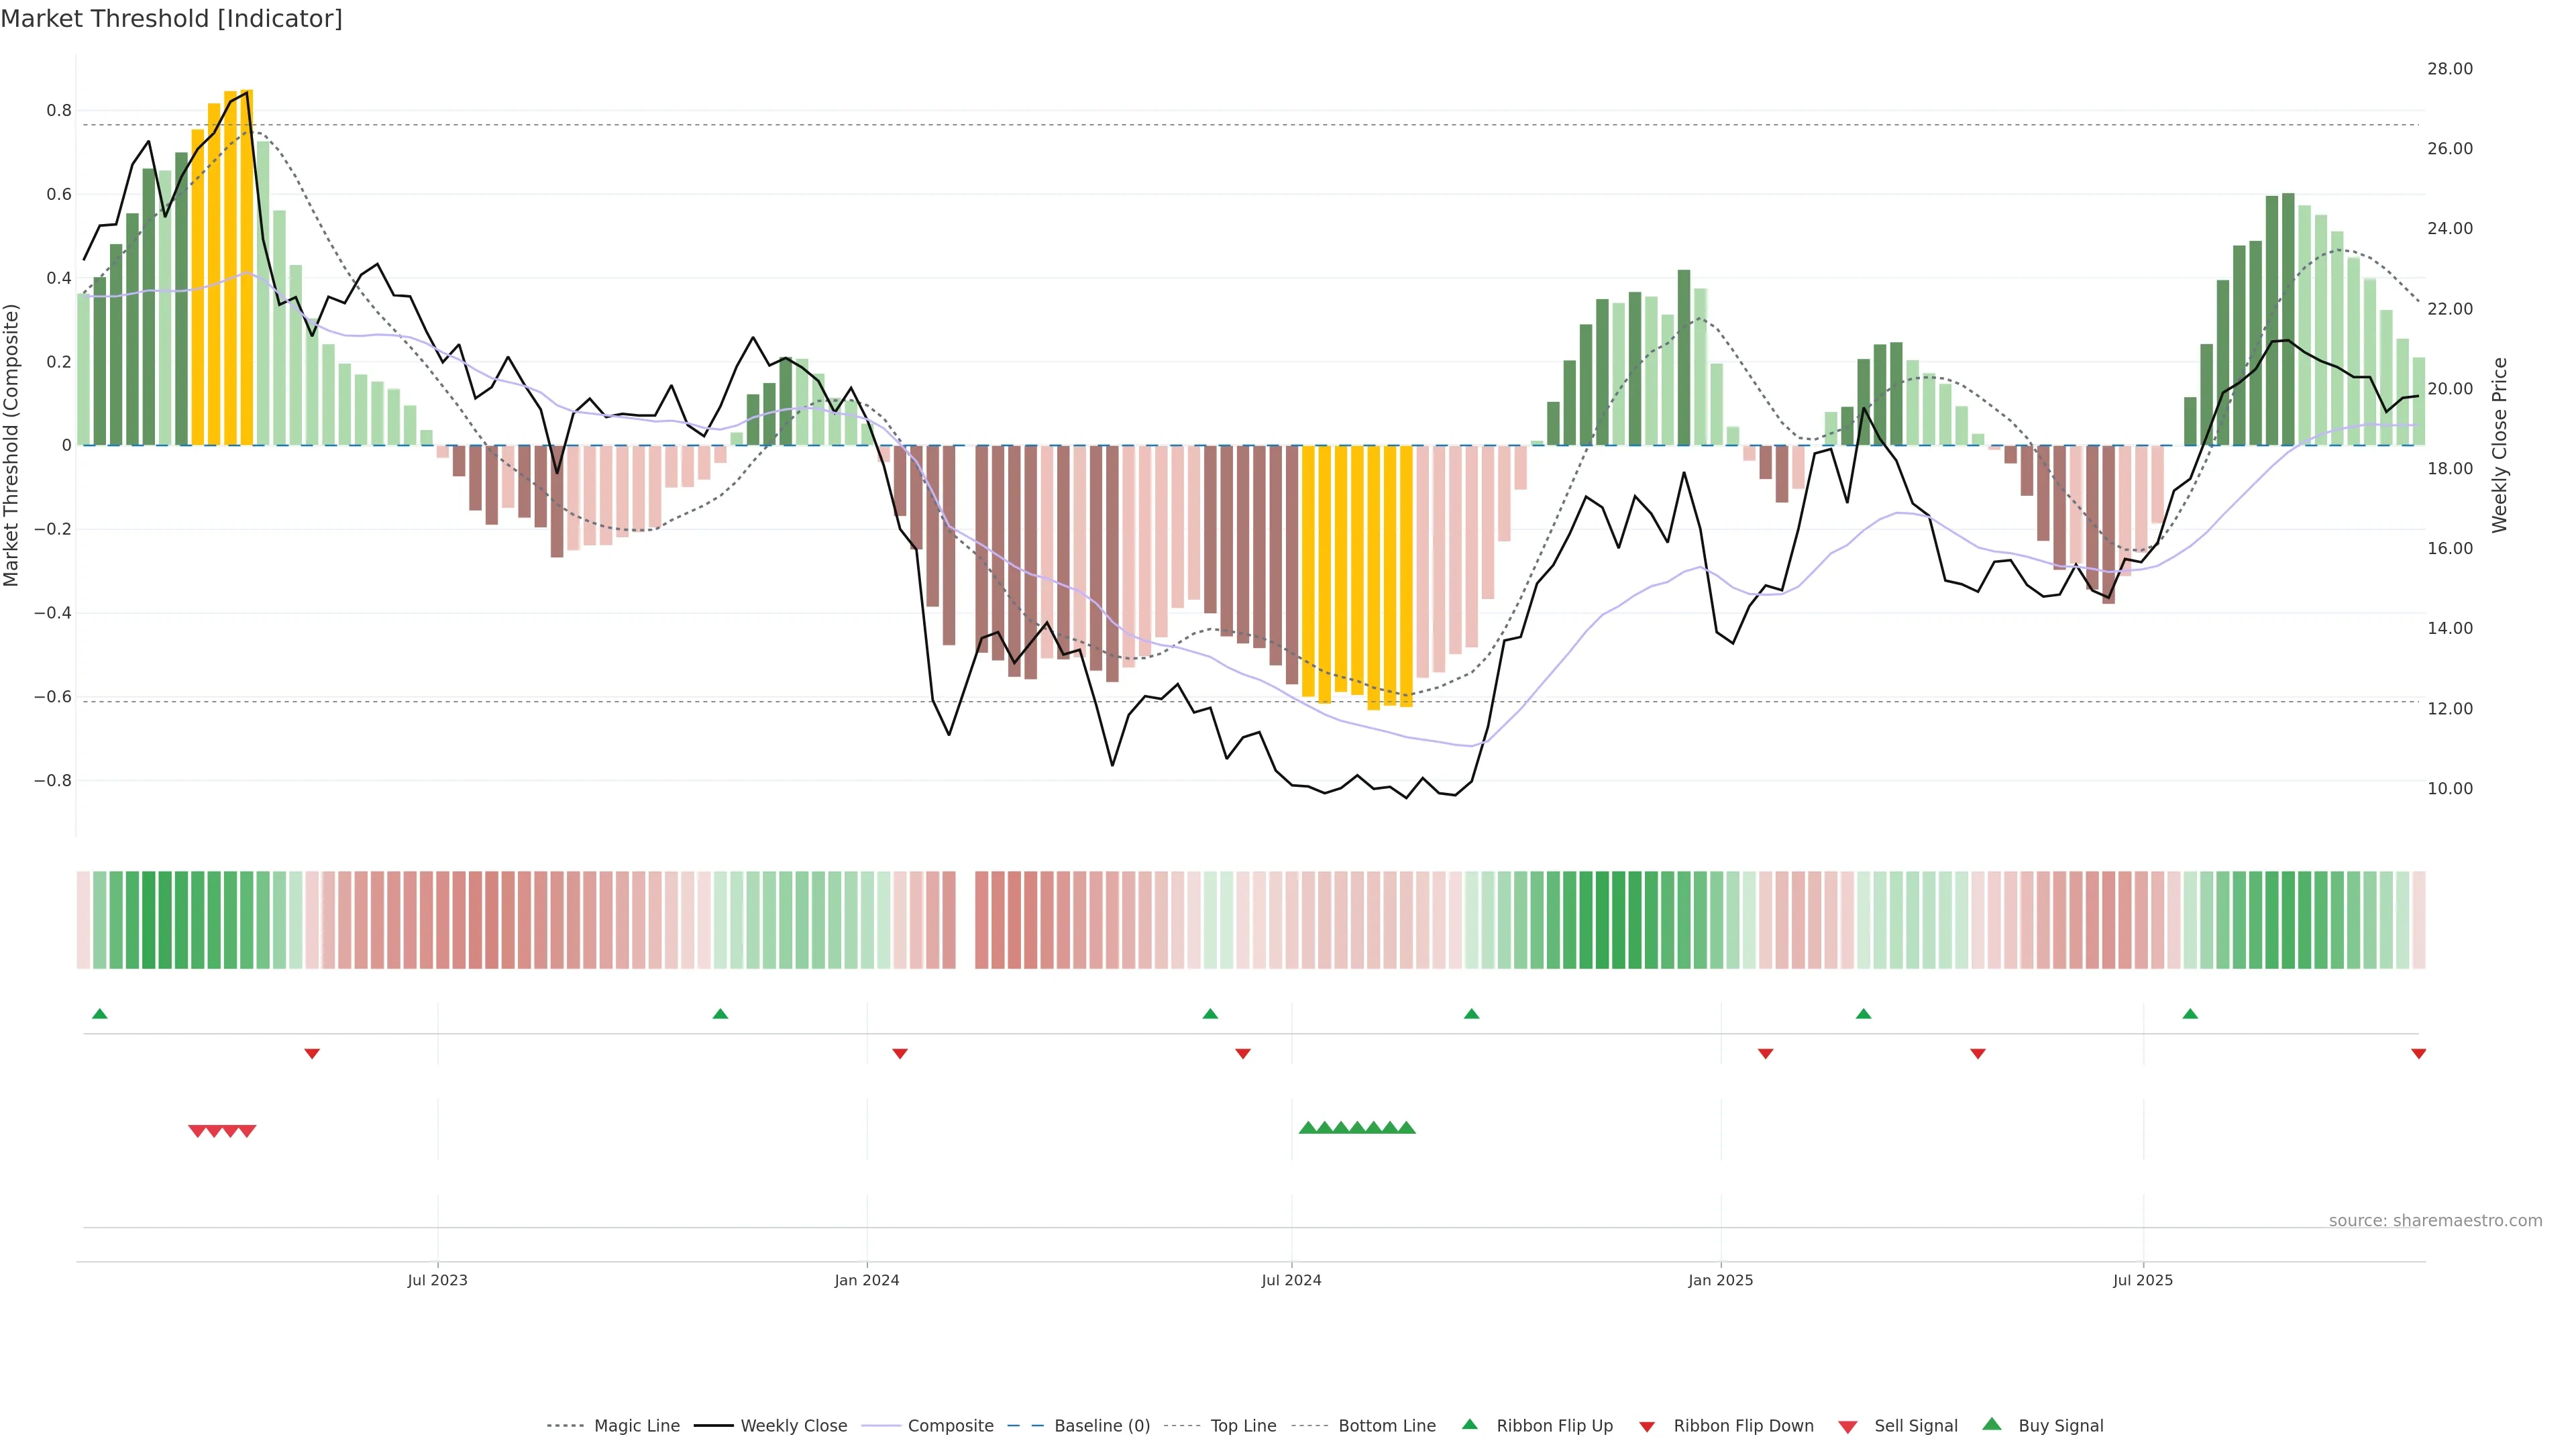Click last green Buy Signal triangle in cluster
The width and height of the screenshot is (2576, 1449).
pyautogui.click(x=1406, y=1128)
